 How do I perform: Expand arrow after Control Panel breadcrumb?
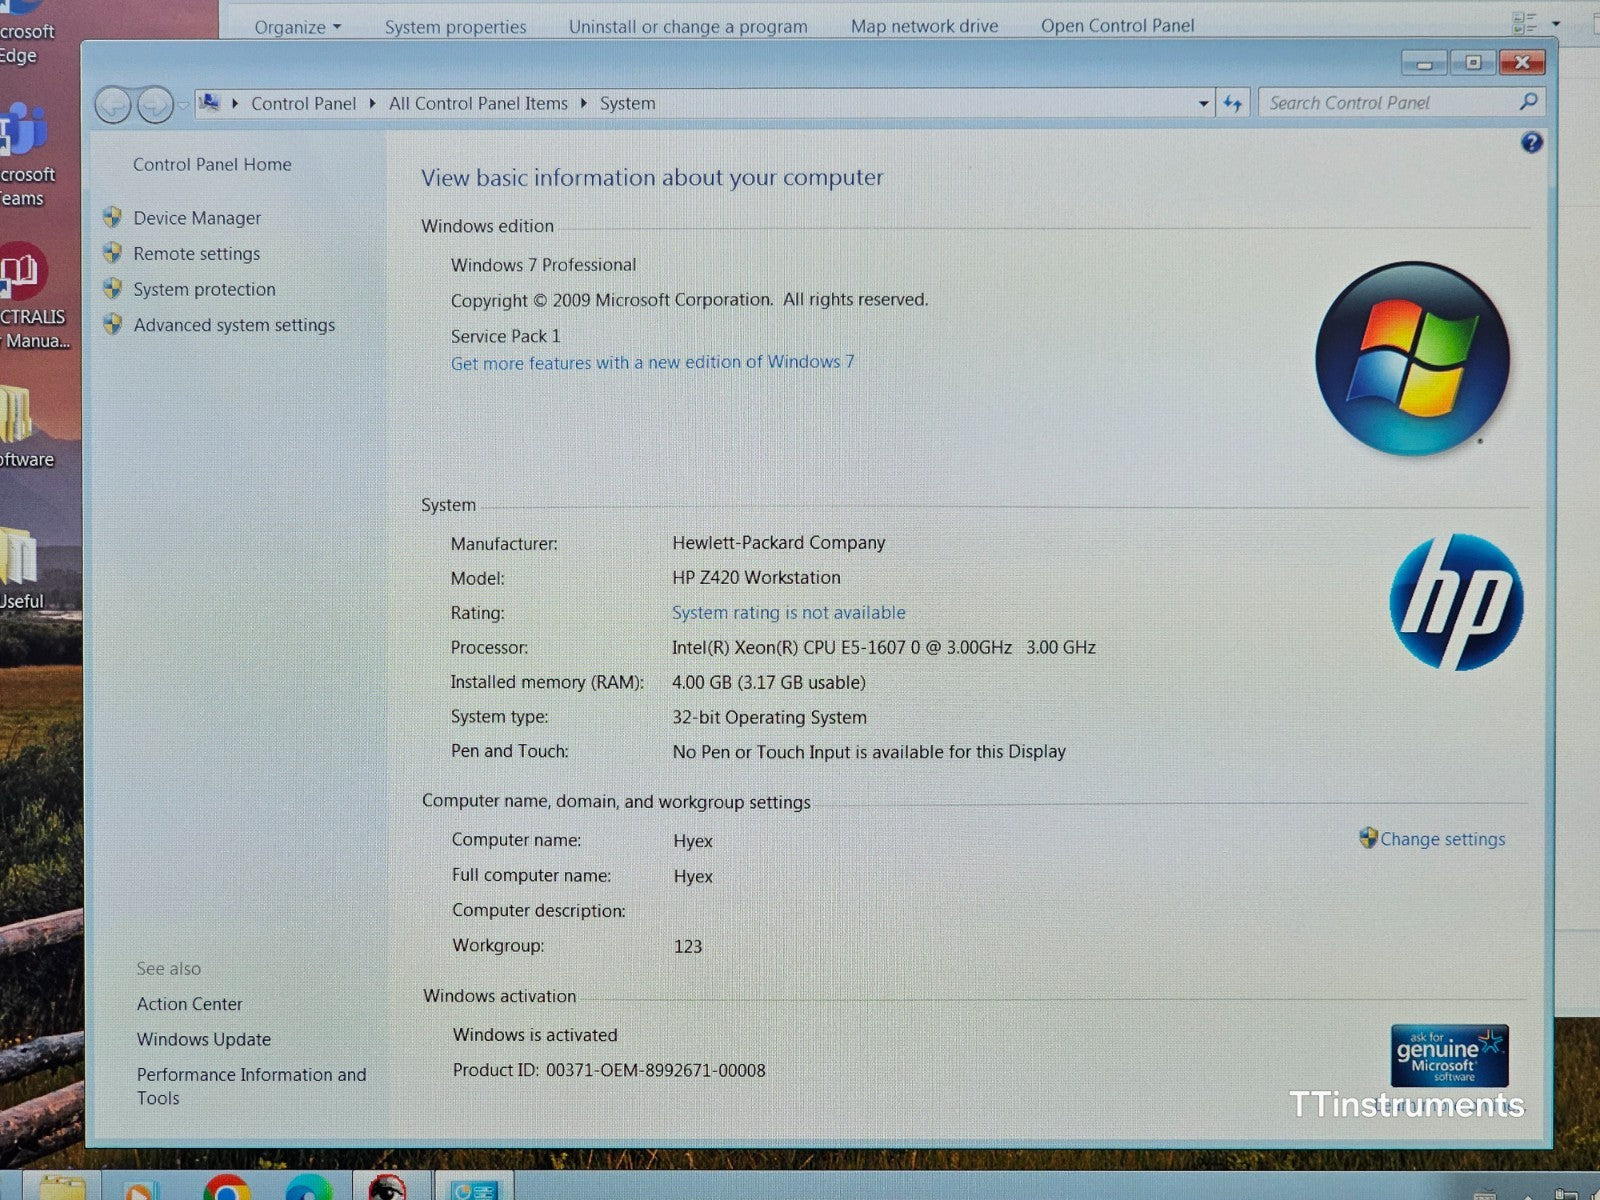pyautogui.click(x=372, y=103)
